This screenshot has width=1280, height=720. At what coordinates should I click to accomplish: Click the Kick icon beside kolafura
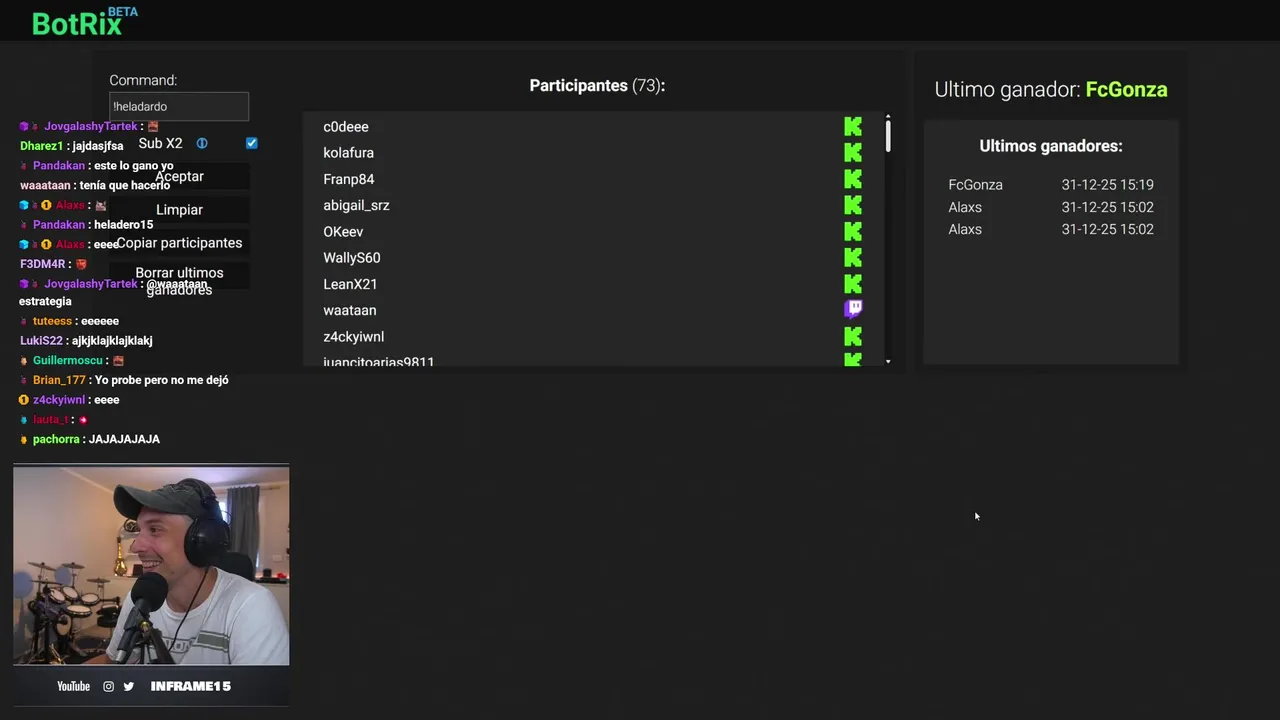[853, 153]
